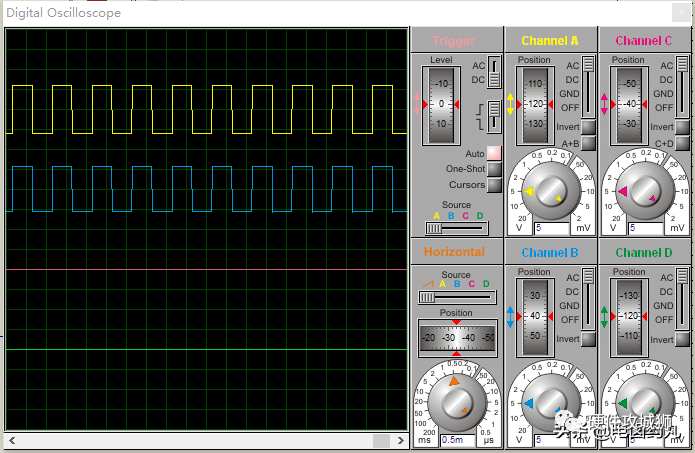Click the Horizontal timebase knob
This screenshot has width=695, height=453.
[x=457, y=402]
